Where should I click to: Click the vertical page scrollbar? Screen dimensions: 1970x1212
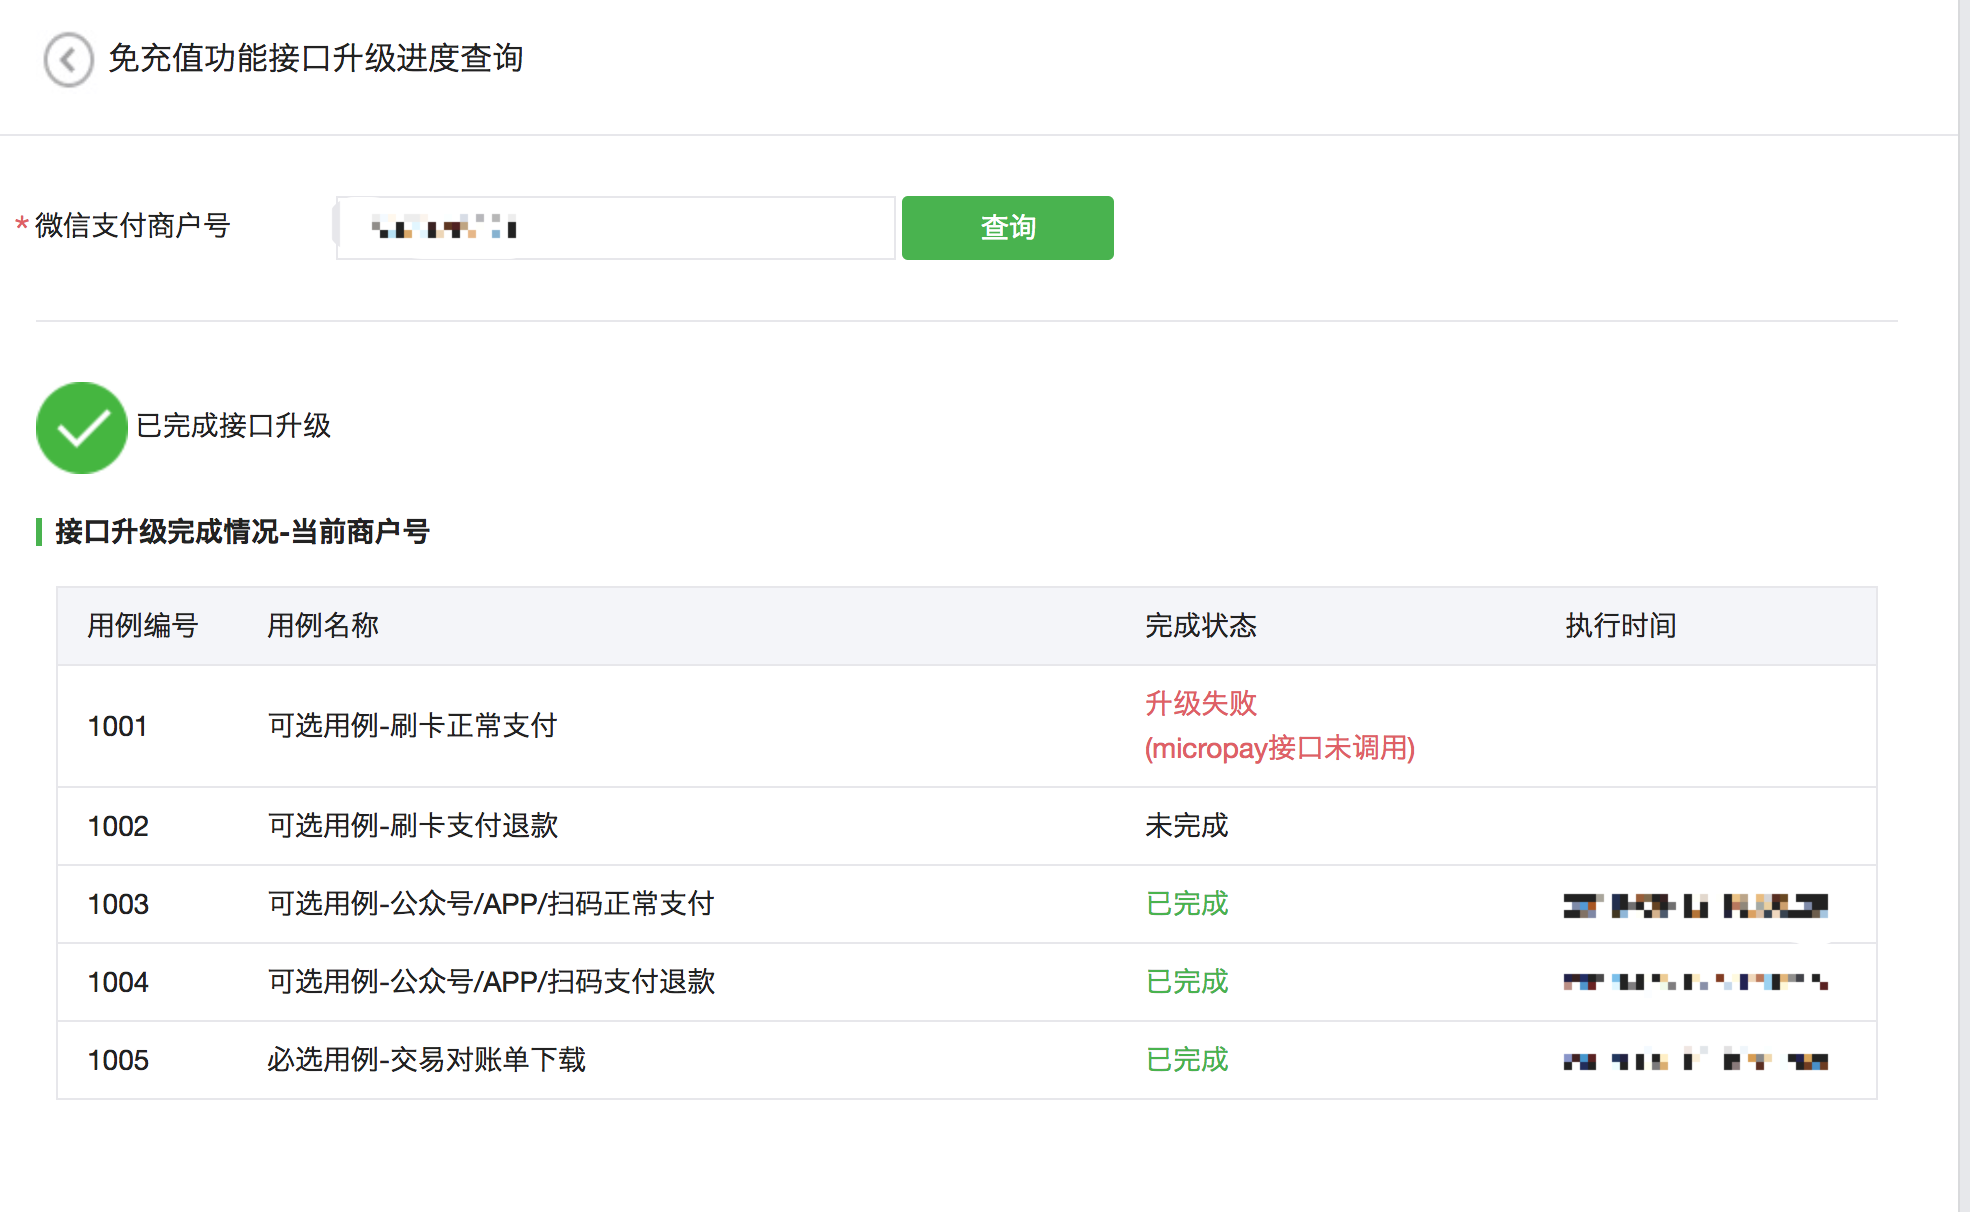click(1963, 606)
